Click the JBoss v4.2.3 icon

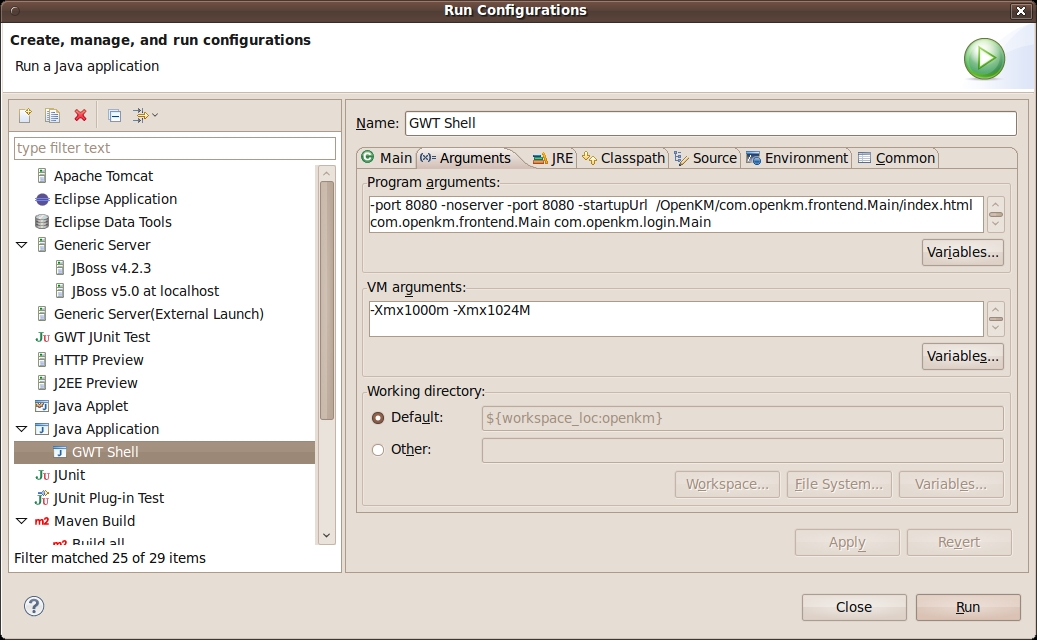[60, 268]
